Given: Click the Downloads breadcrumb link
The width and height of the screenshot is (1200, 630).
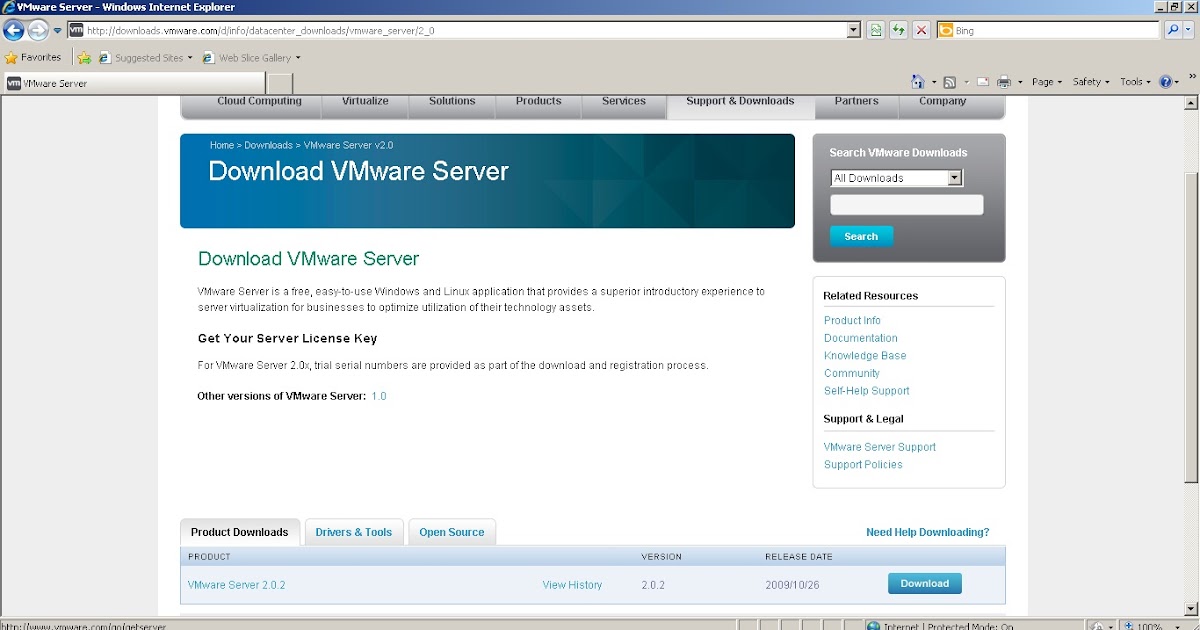Looking at the screenshot, I should click(x=268, y=145).
